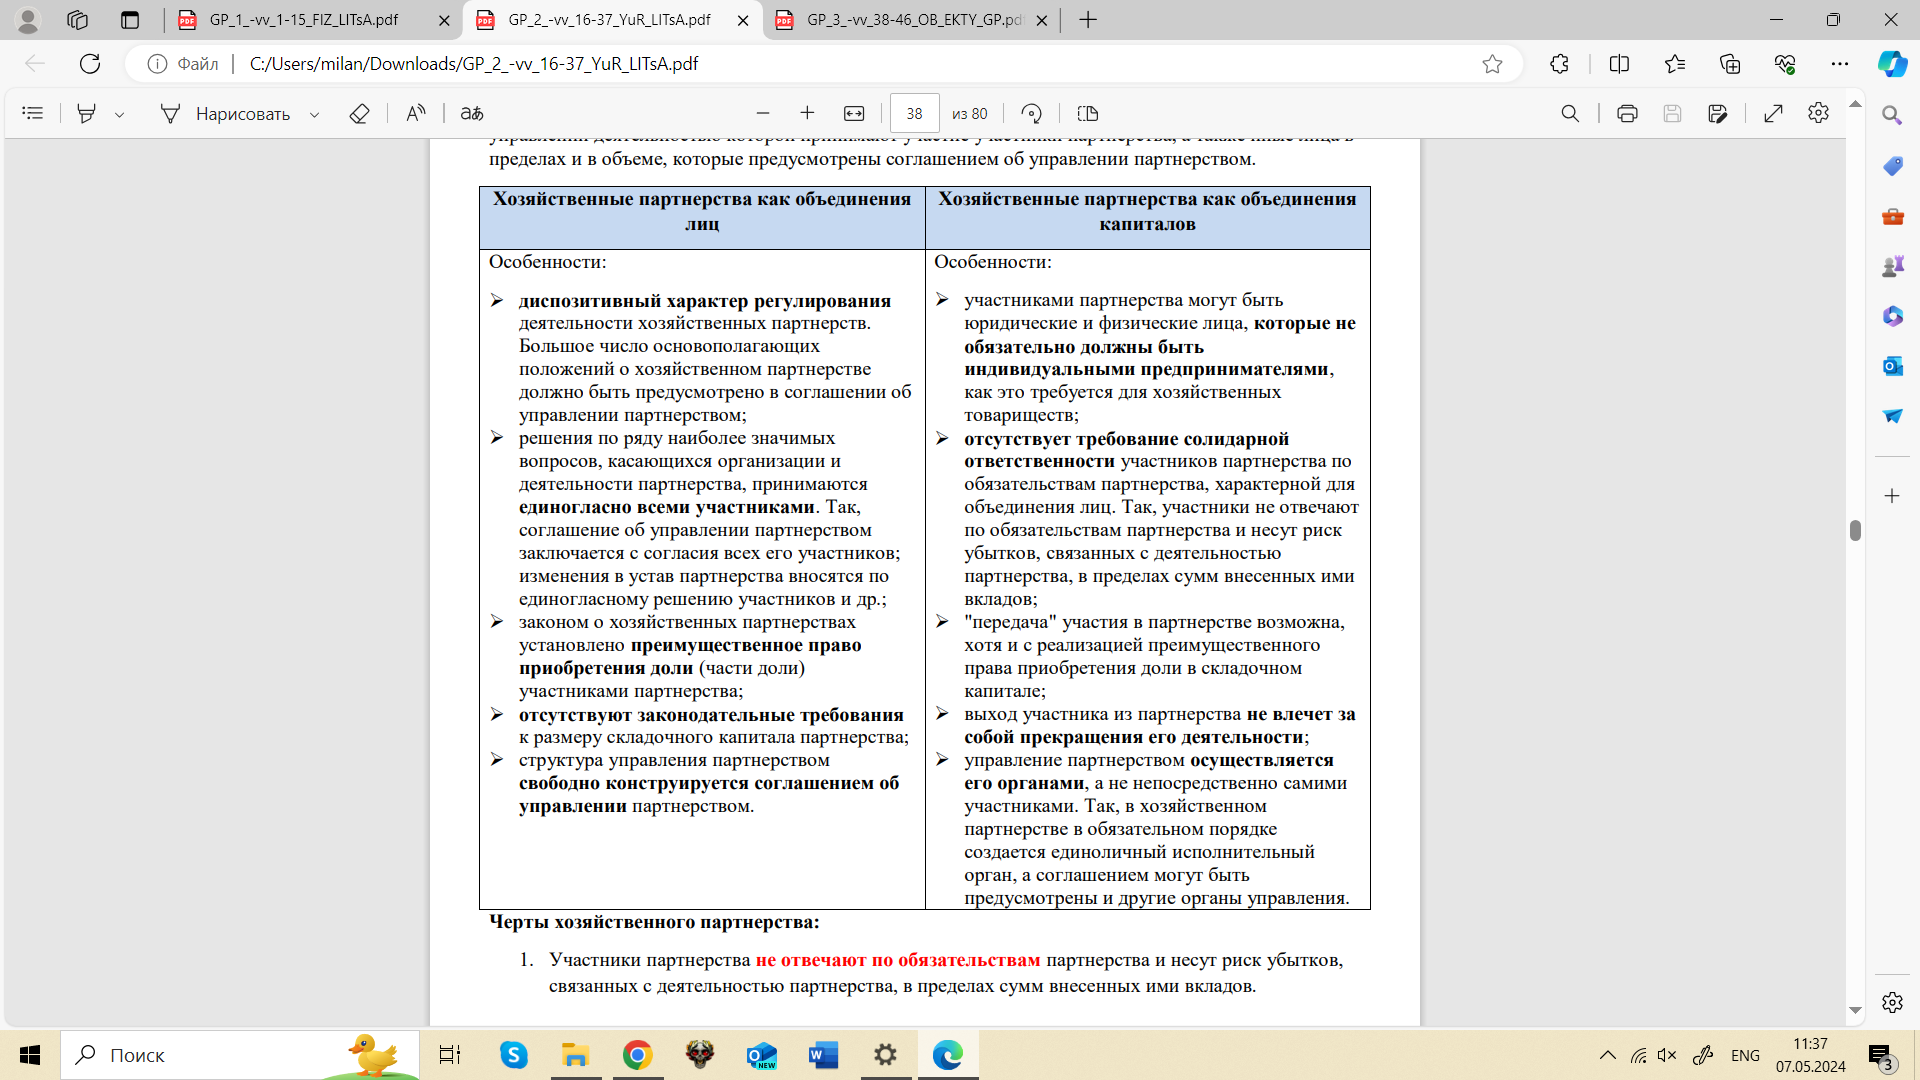Screen dimensions: 1920x1080
Task: Select the highlight tool
Action: coord(87,114)
